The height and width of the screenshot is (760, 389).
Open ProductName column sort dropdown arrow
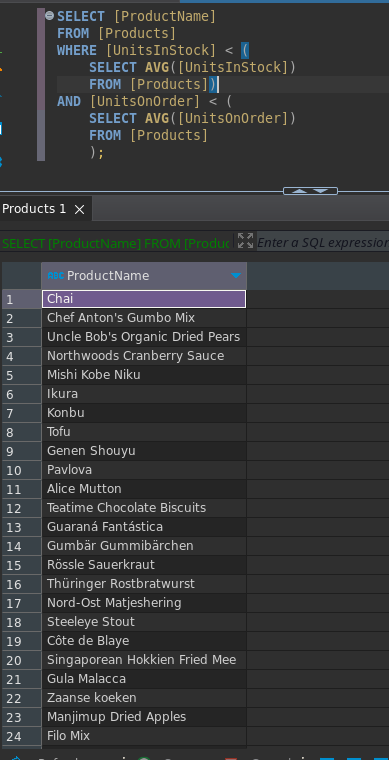point(236,275)
